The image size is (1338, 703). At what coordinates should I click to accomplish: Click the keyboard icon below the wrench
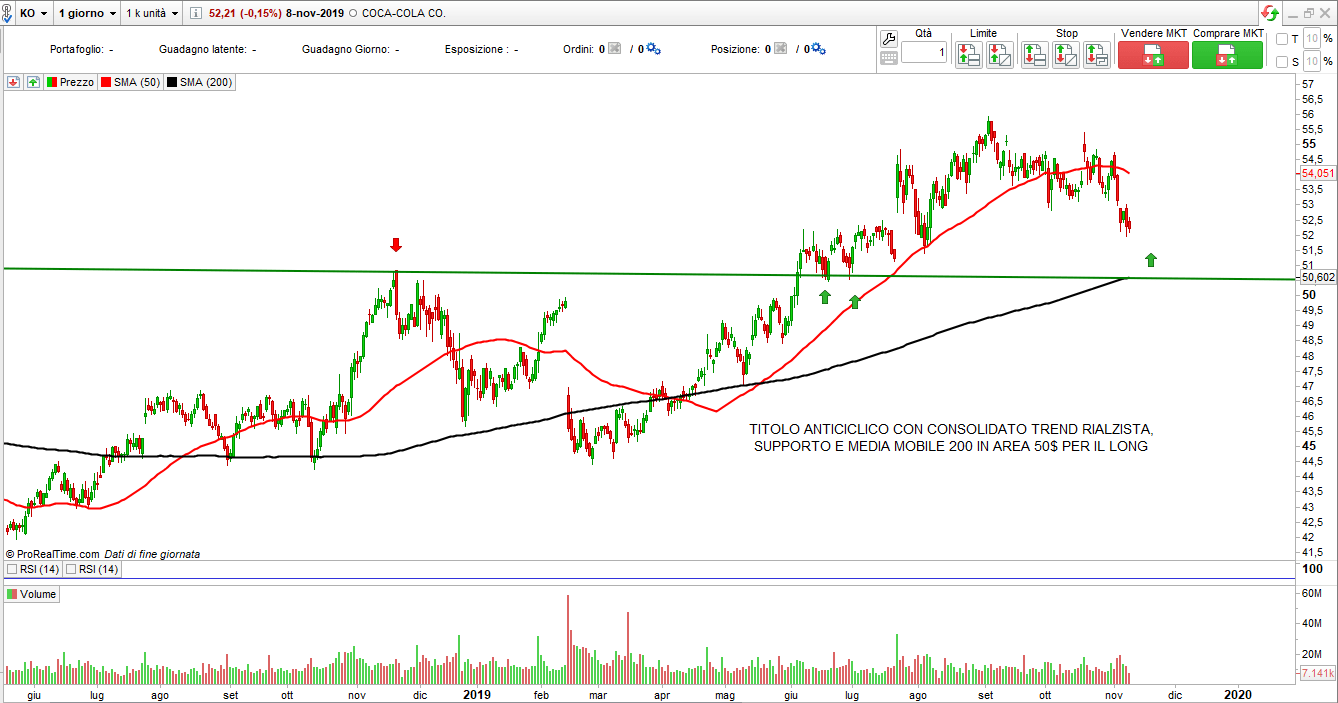point(889,58)
